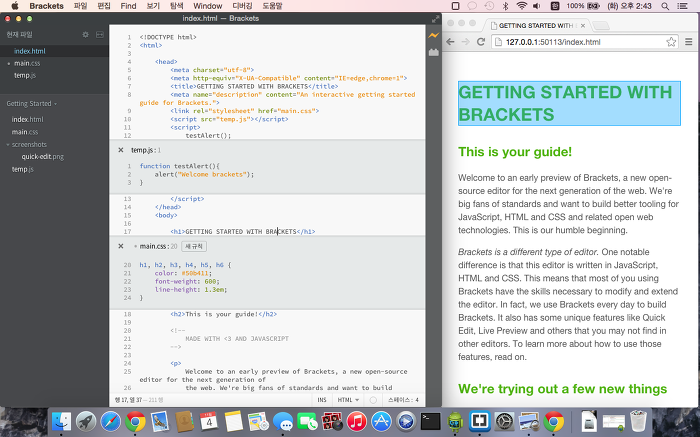The image size is (700, 437).
Task: Click the Bluetooth icon in menu bar
Action: 505,6
